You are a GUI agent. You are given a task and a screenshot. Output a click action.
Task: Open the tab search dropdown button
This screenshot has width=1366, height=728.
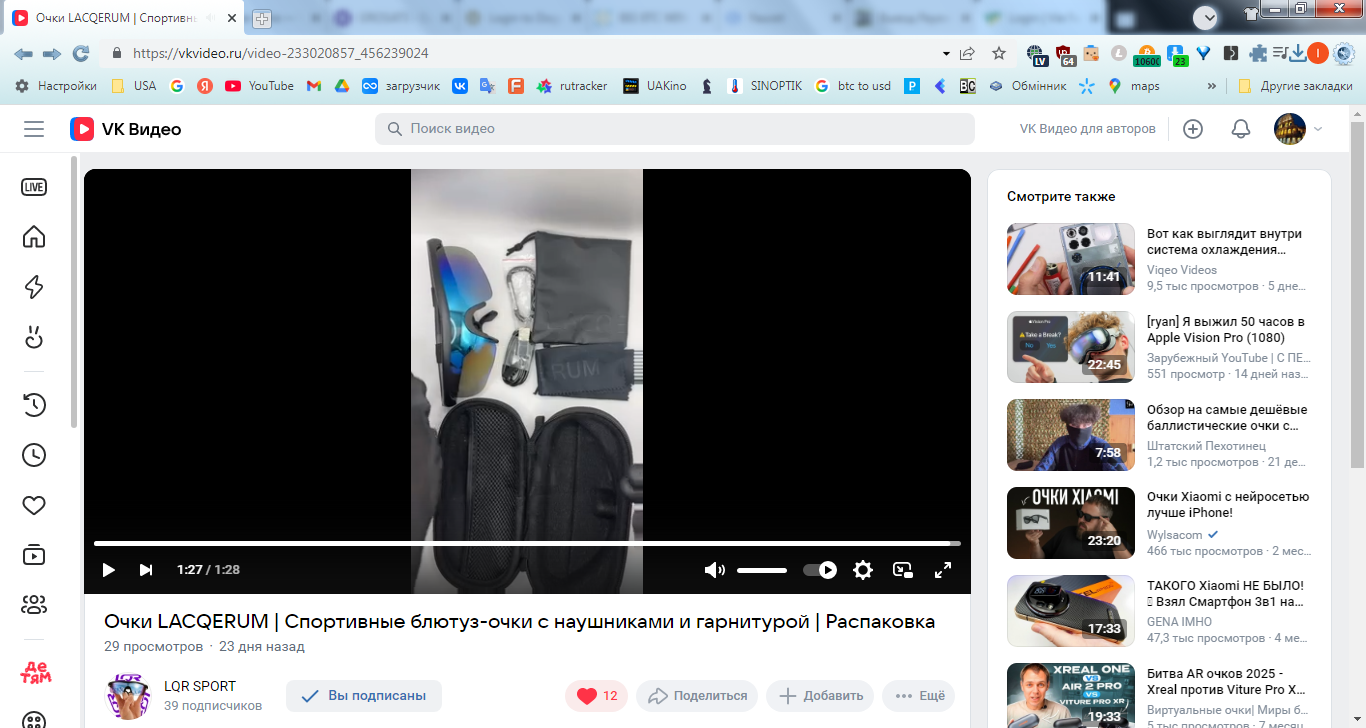1206,17
